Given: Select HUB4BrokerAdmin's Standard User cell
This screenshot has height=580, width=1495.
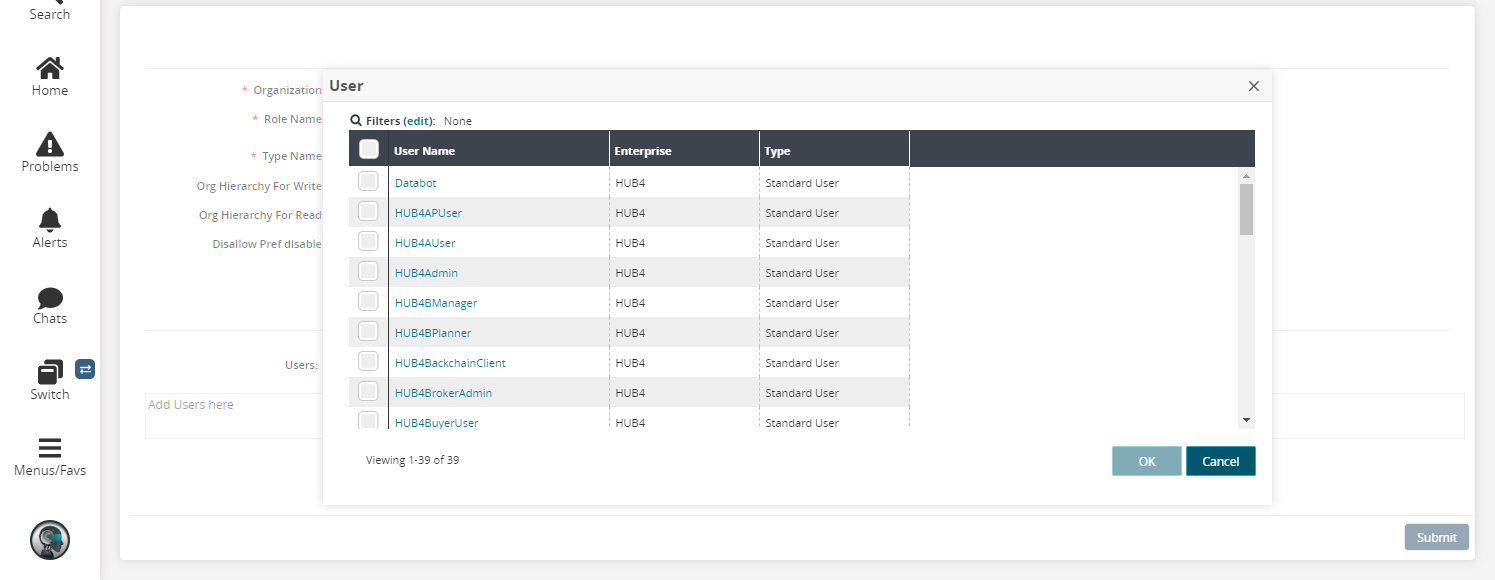Looking at the screenshot, I should click(x=834, y=393).
